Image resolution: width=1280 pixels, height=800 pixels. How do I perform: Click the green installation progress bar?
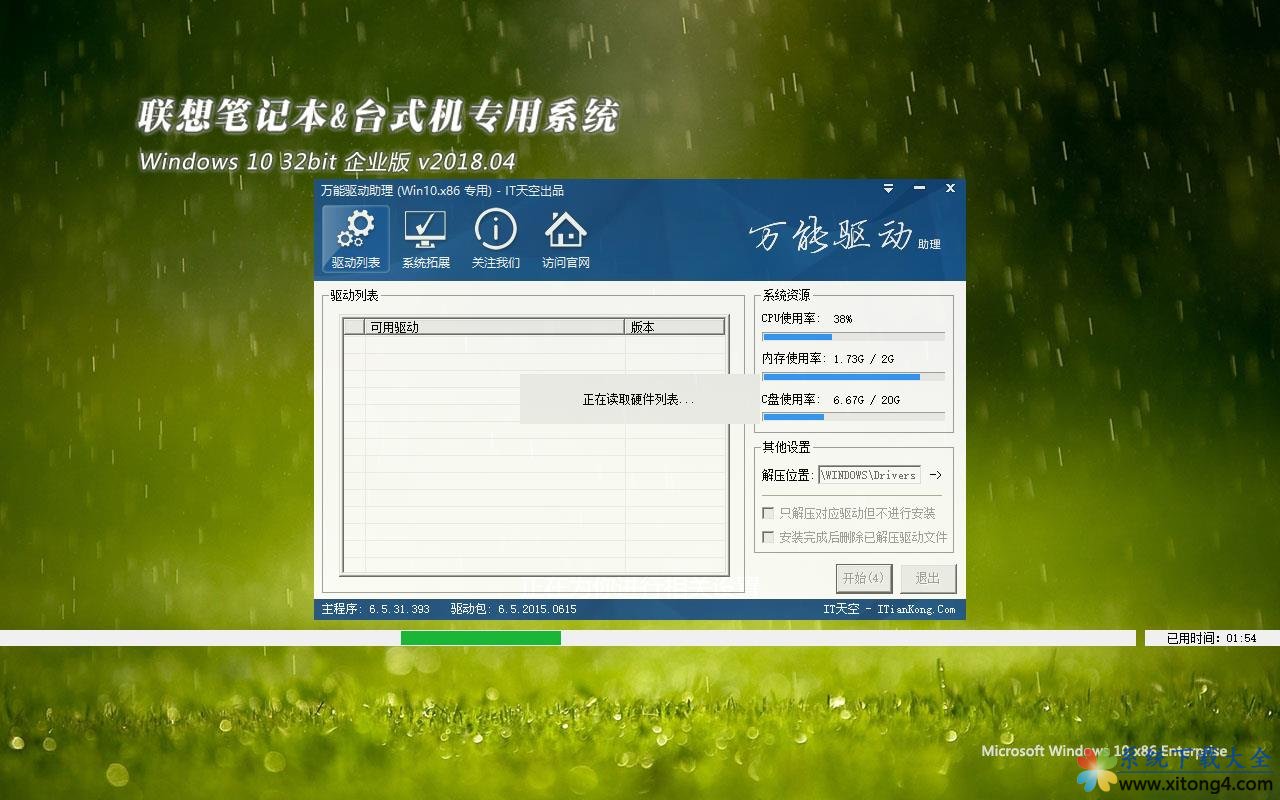[x=481, y=638]
